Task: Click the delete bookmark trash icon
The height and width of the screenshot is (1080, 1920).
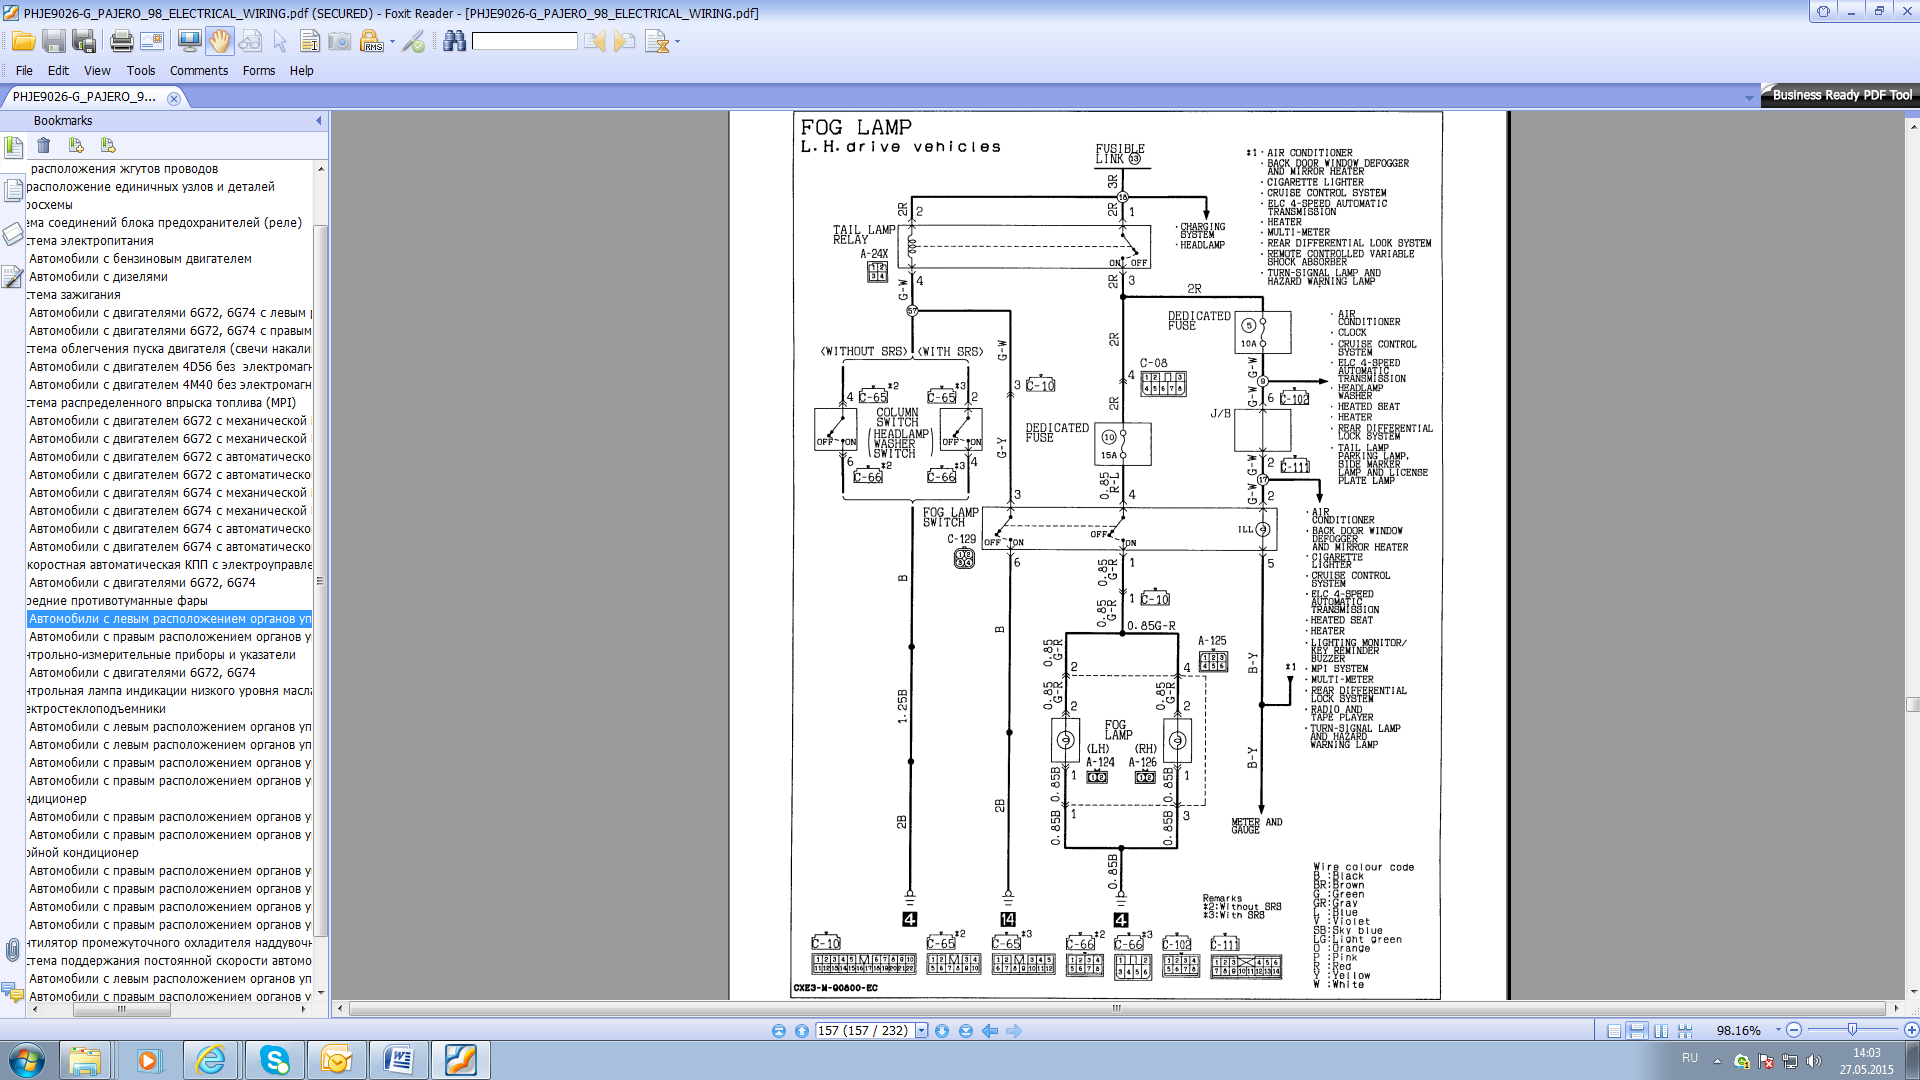Action: (44, 146)
